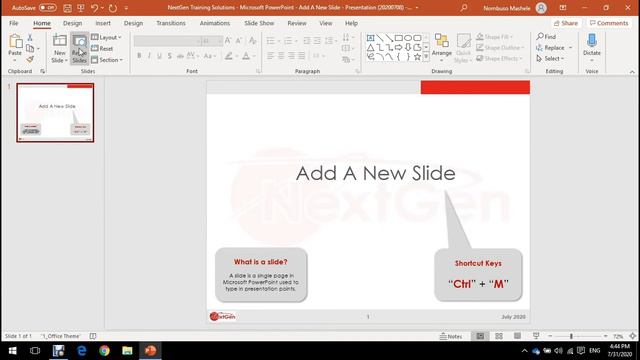Screen dimensions: 640x360
Task: Adjust the zoom slider handle
Action: 571,336
